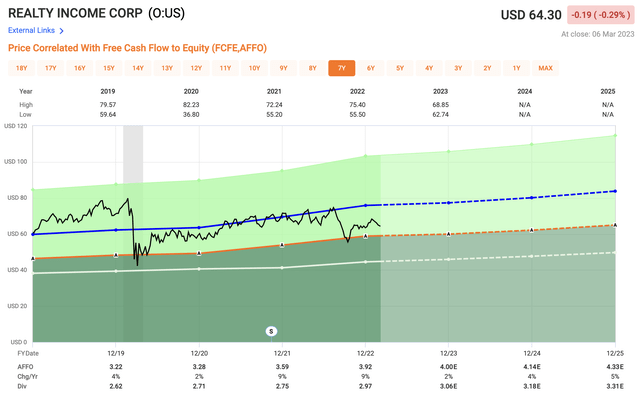Viewport: 640px width, 393px height.
Task: Click the blue line point at 12/22
Action: pyautogui.click(x=365, y=205)
